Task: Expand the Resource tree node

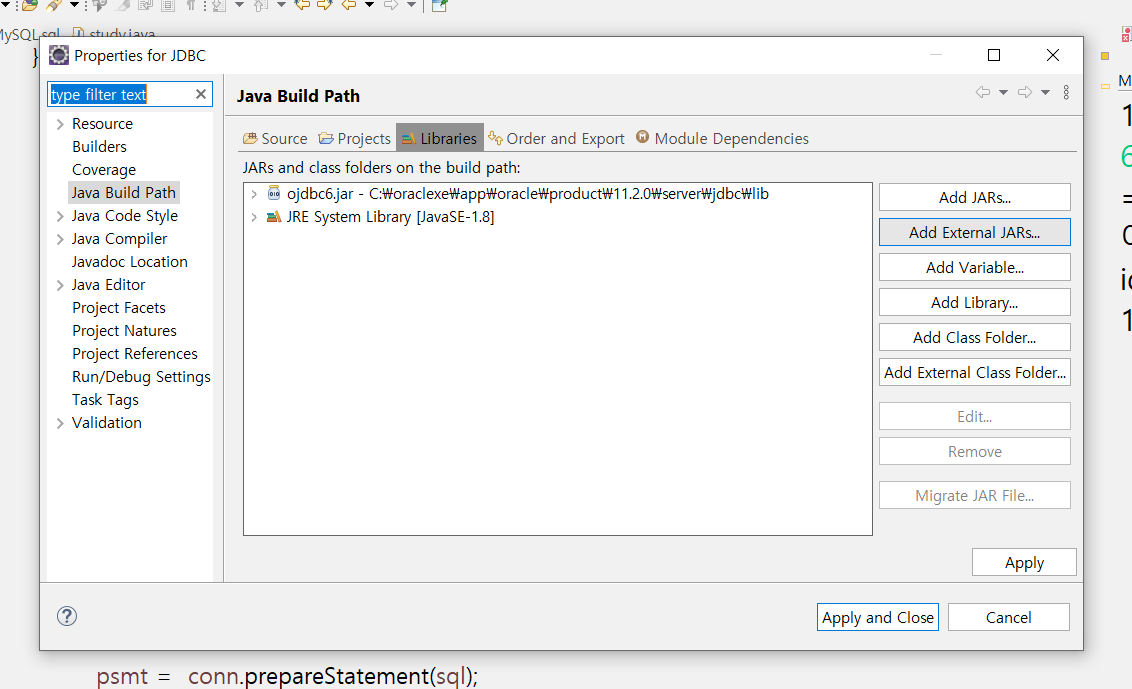Action: (x=60, y=124)
